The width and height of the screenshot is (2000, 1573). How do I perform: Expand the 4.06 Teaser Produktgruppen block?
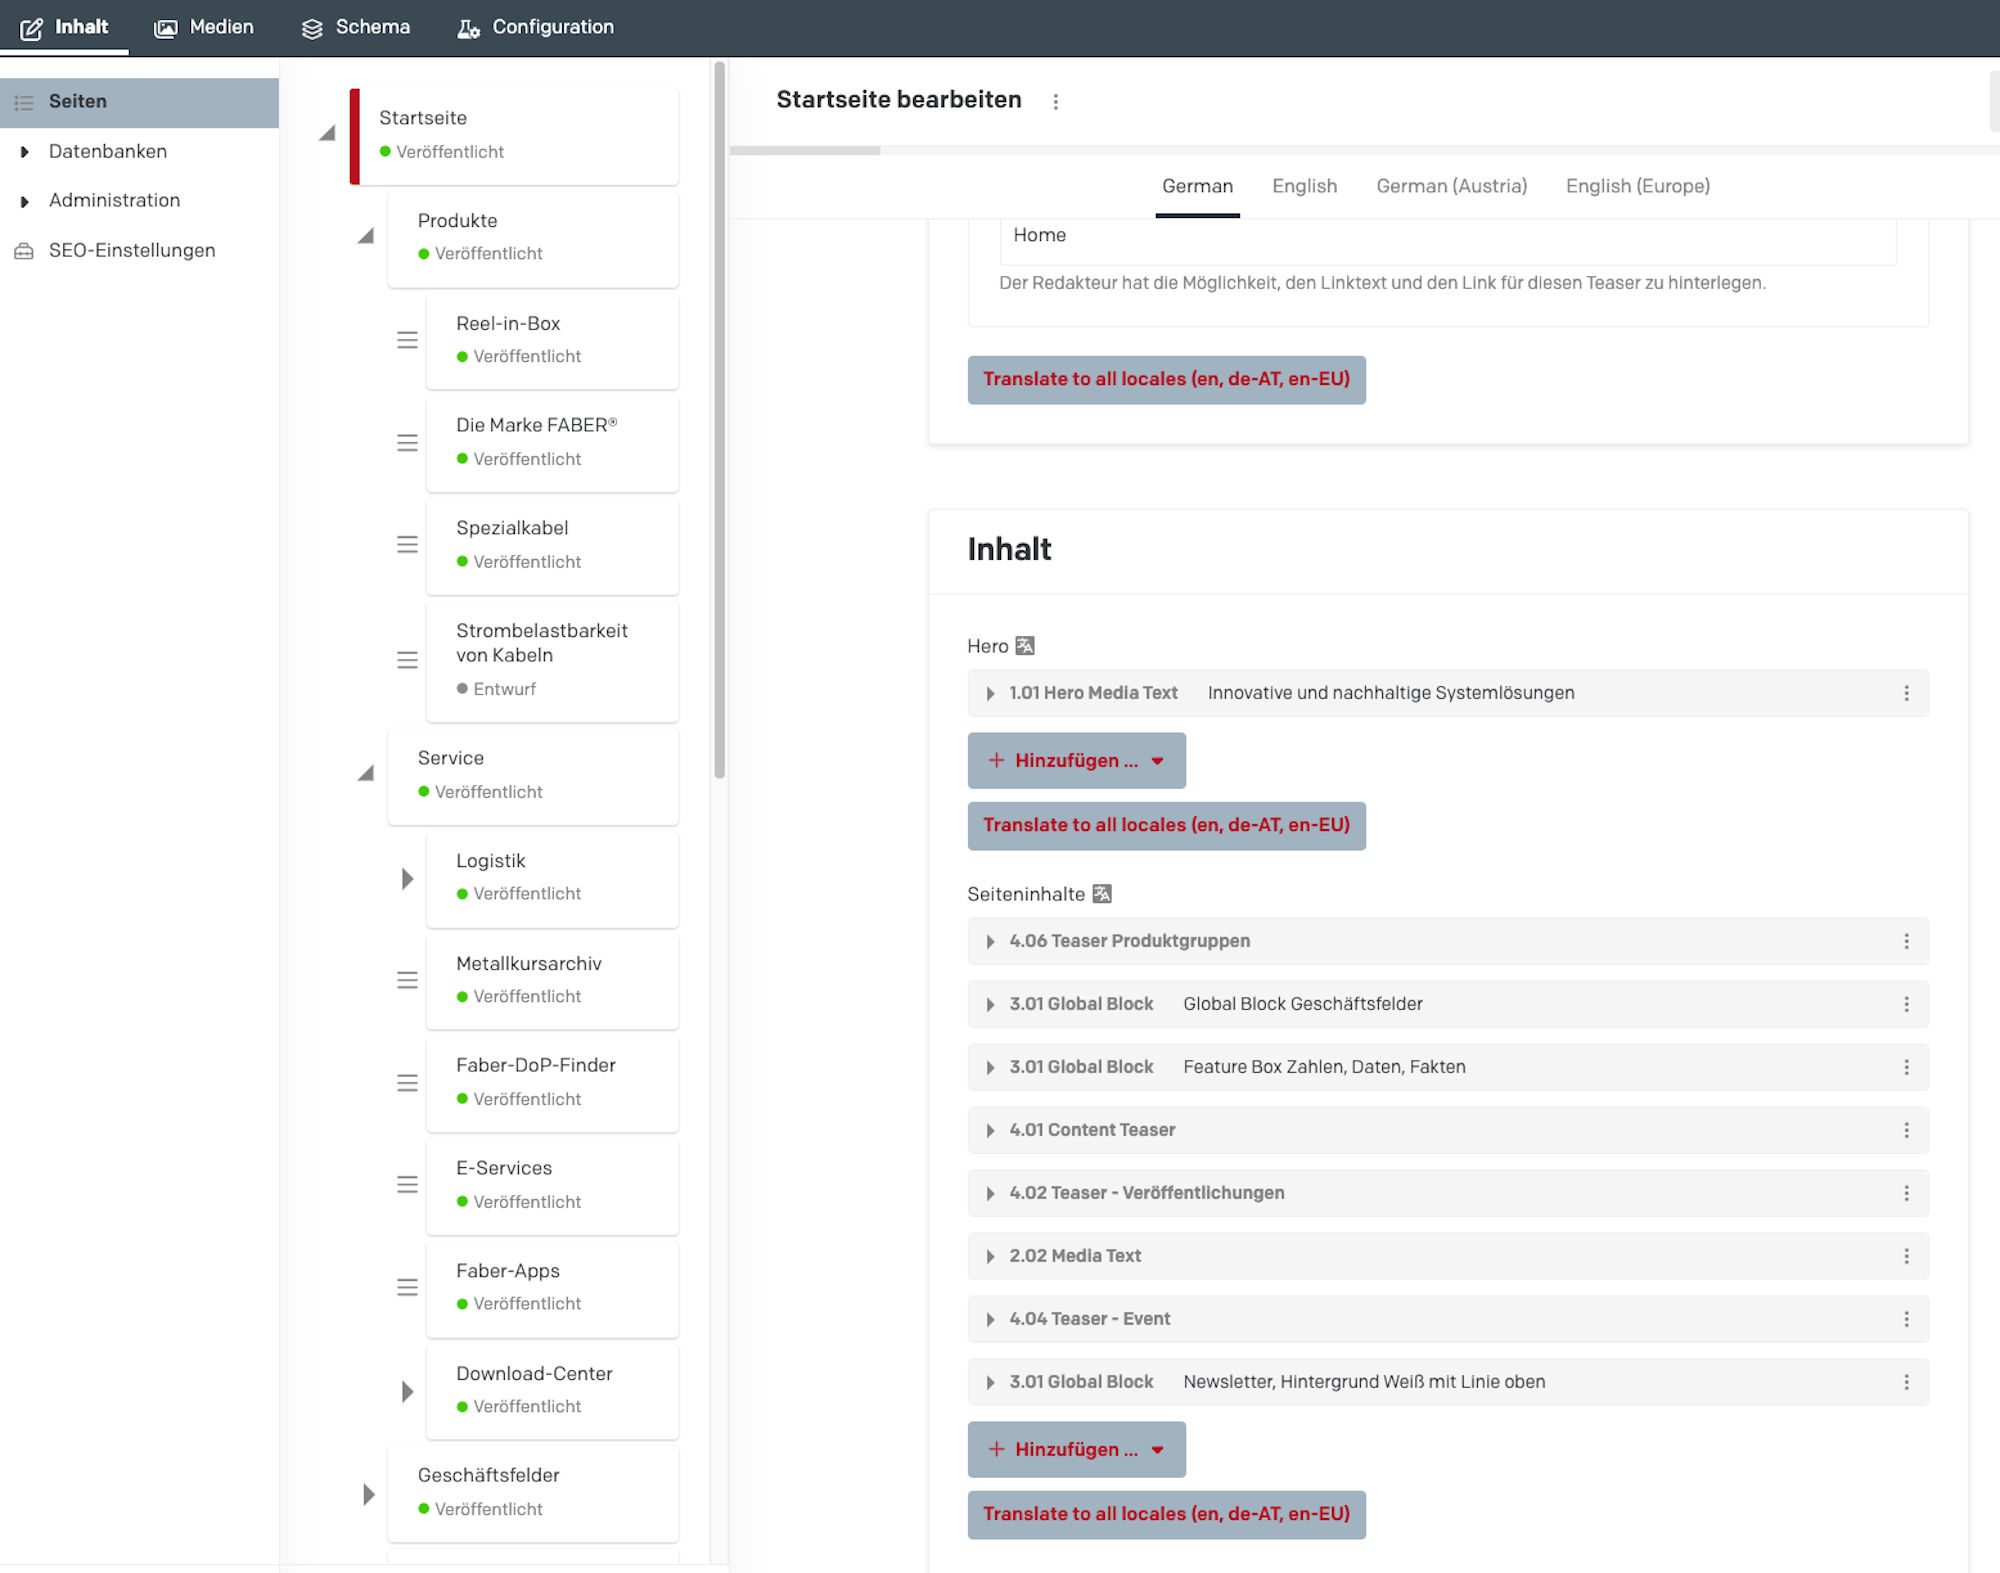pos(990,941)
